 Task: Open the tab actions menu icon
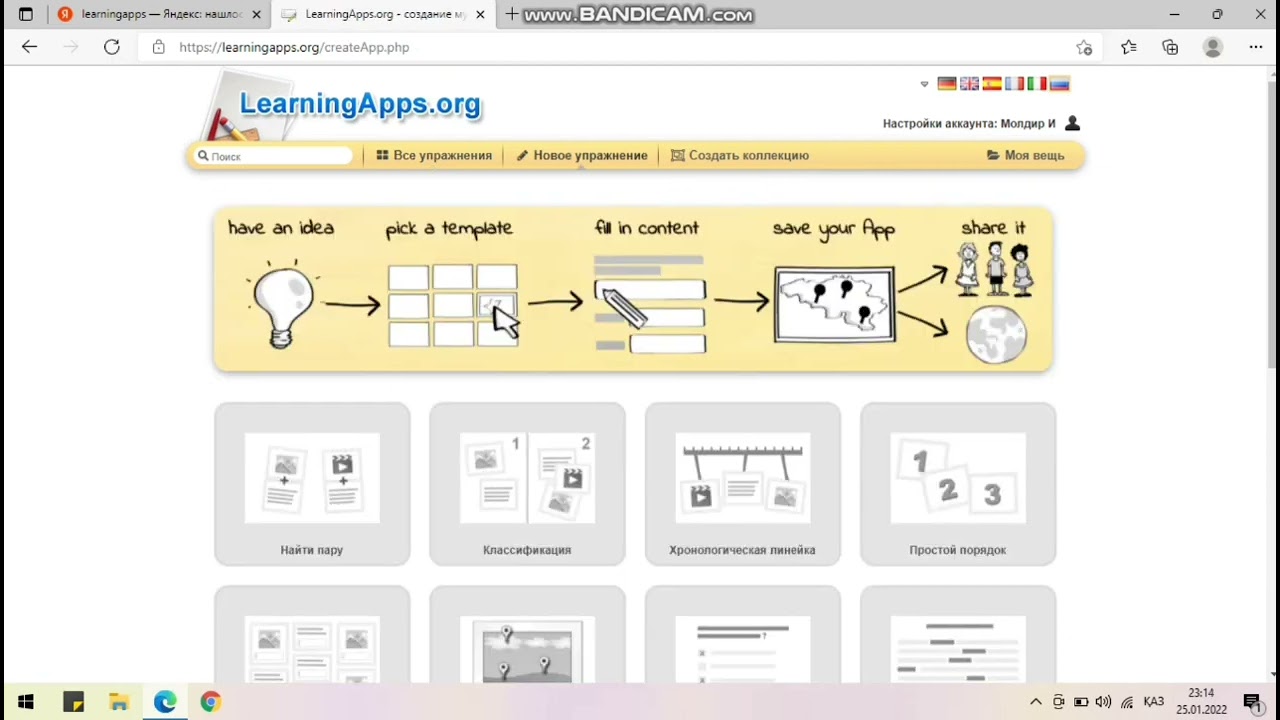pyautogui.click(x=26, y=15)
